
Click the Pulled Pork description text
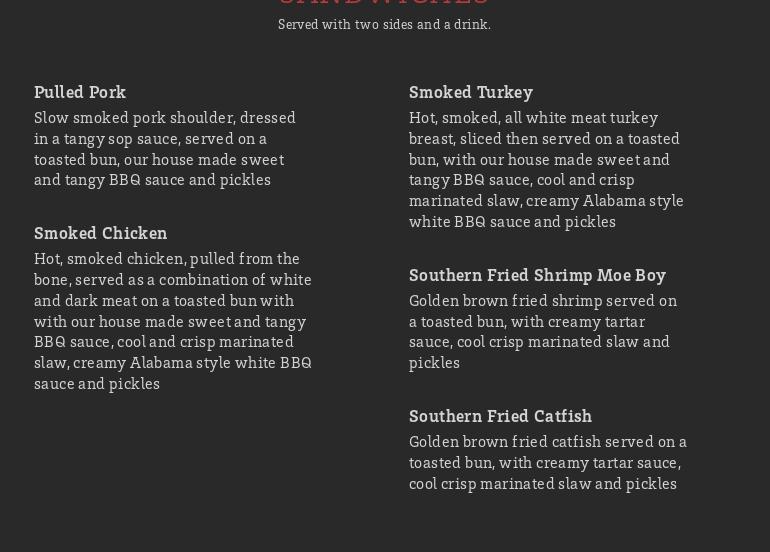coord(165,149)
